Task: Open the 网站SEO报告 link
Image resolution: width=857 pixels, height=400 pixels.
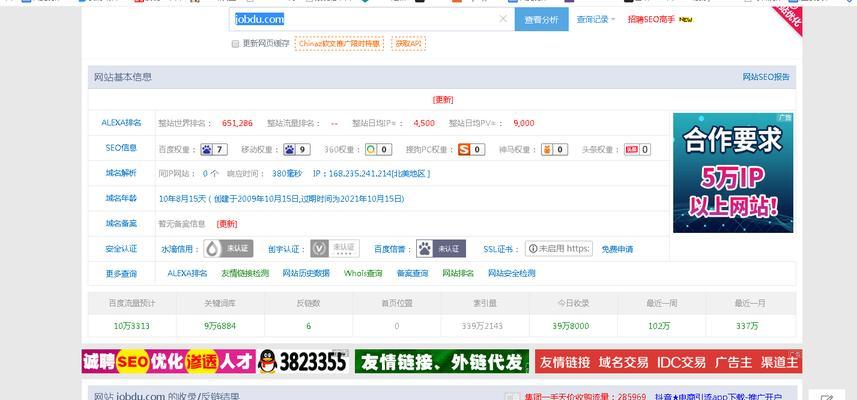Action: pos(766,77)
